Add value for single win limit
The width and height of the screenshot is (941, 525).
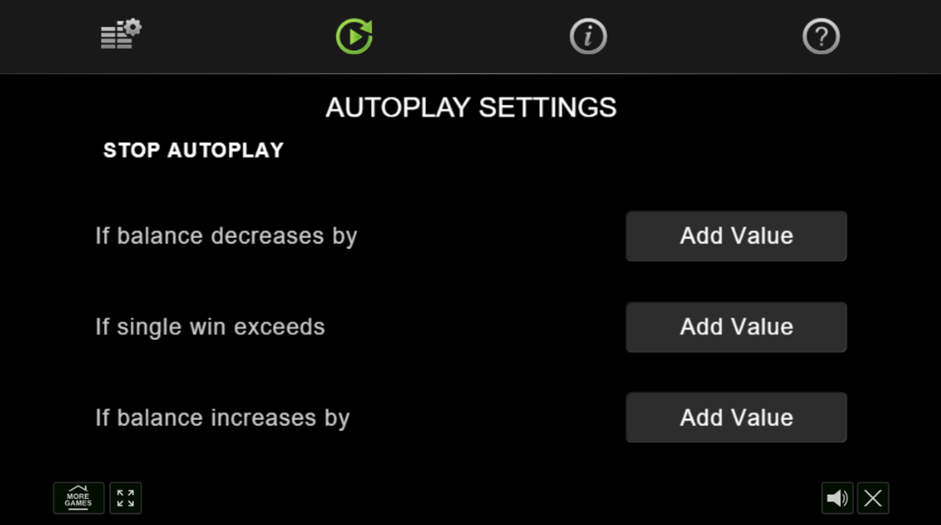tap(736, 327)
